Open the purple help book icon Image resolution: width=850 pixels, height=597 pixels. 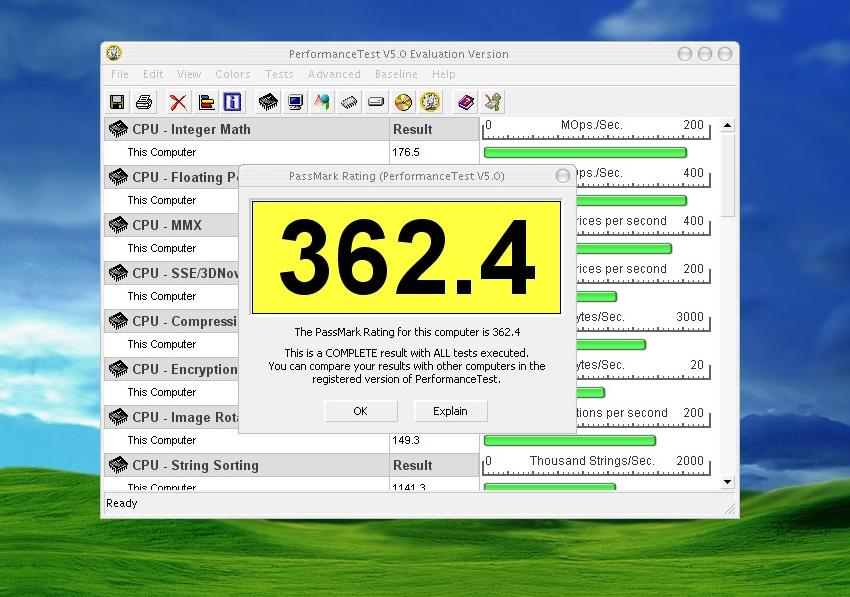tap(466, 102)
